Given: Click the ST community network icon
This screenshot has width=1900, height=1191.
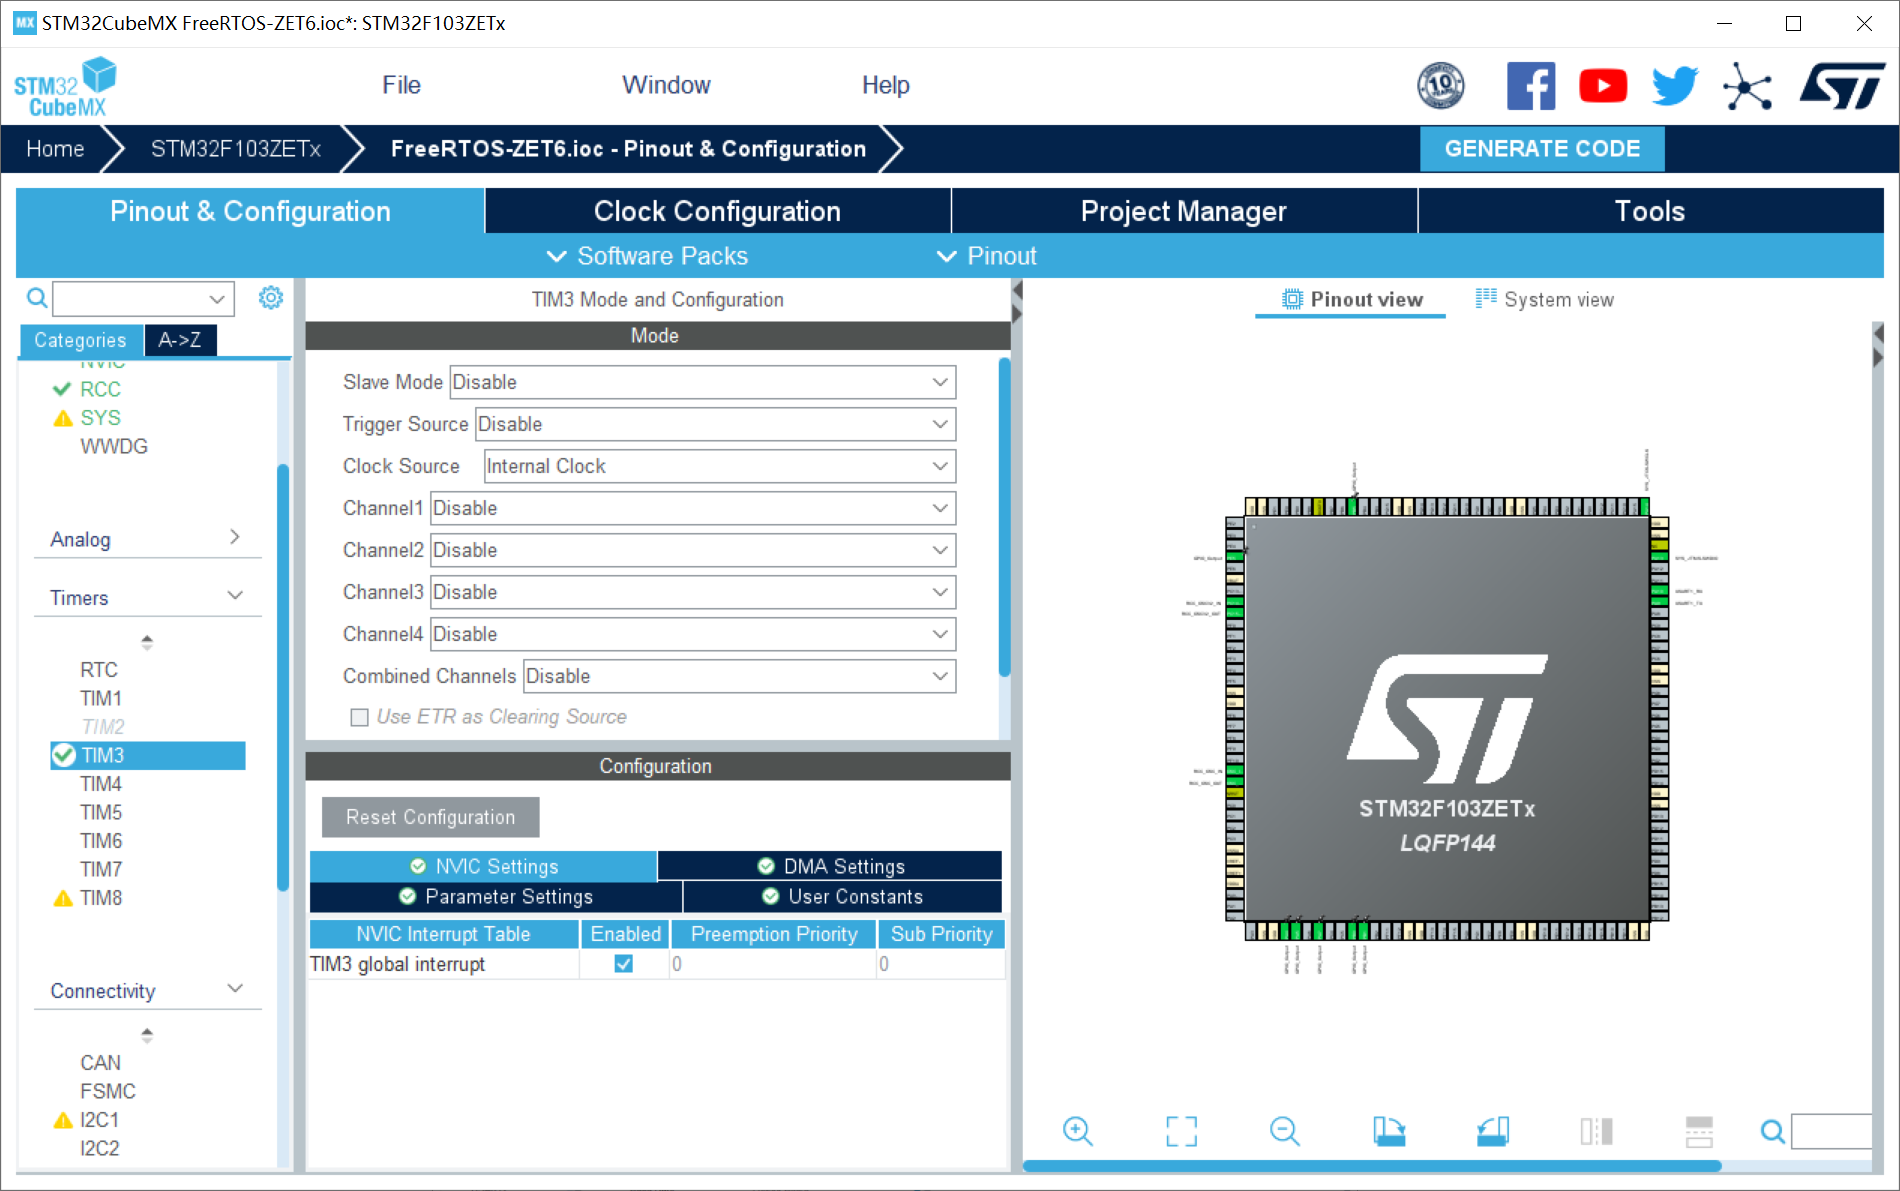Looking at the screenshot, I should tap(1747, 86).
